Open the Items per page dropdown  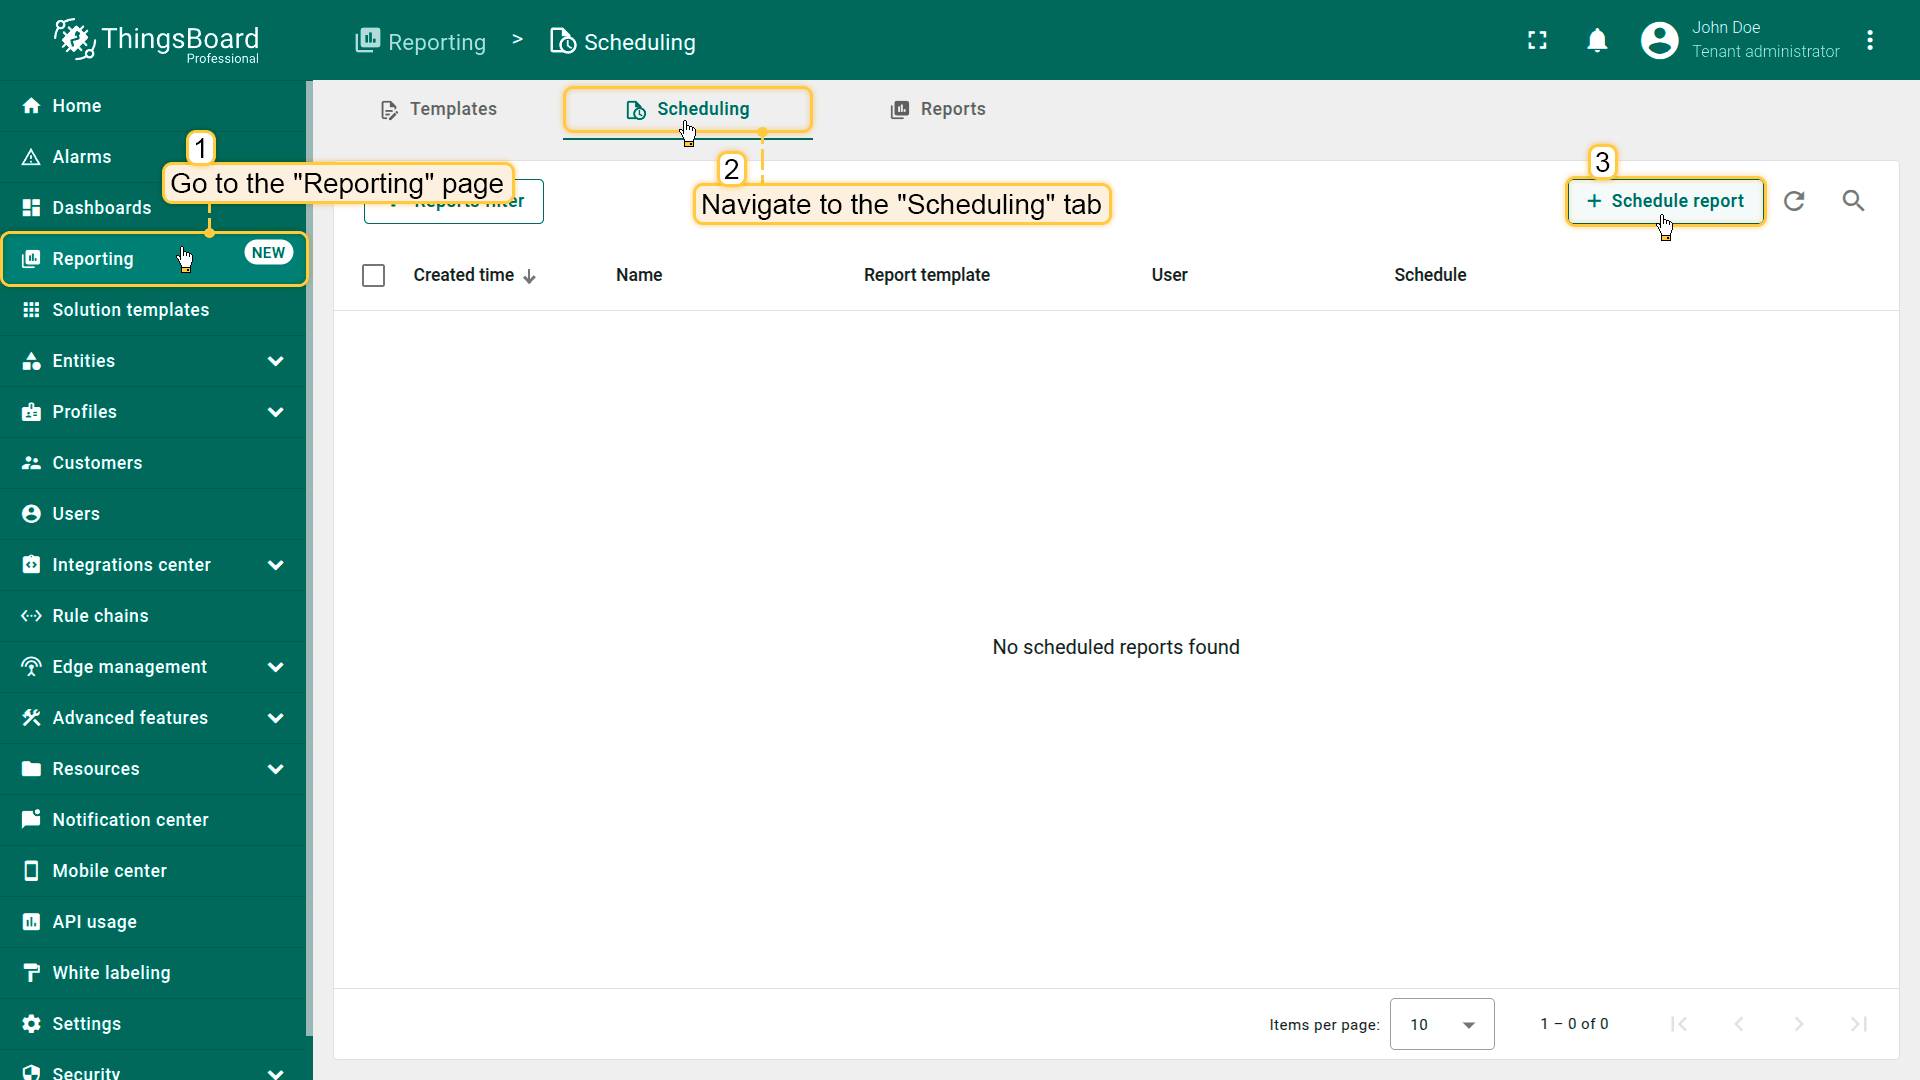tap(1441, 1024)
